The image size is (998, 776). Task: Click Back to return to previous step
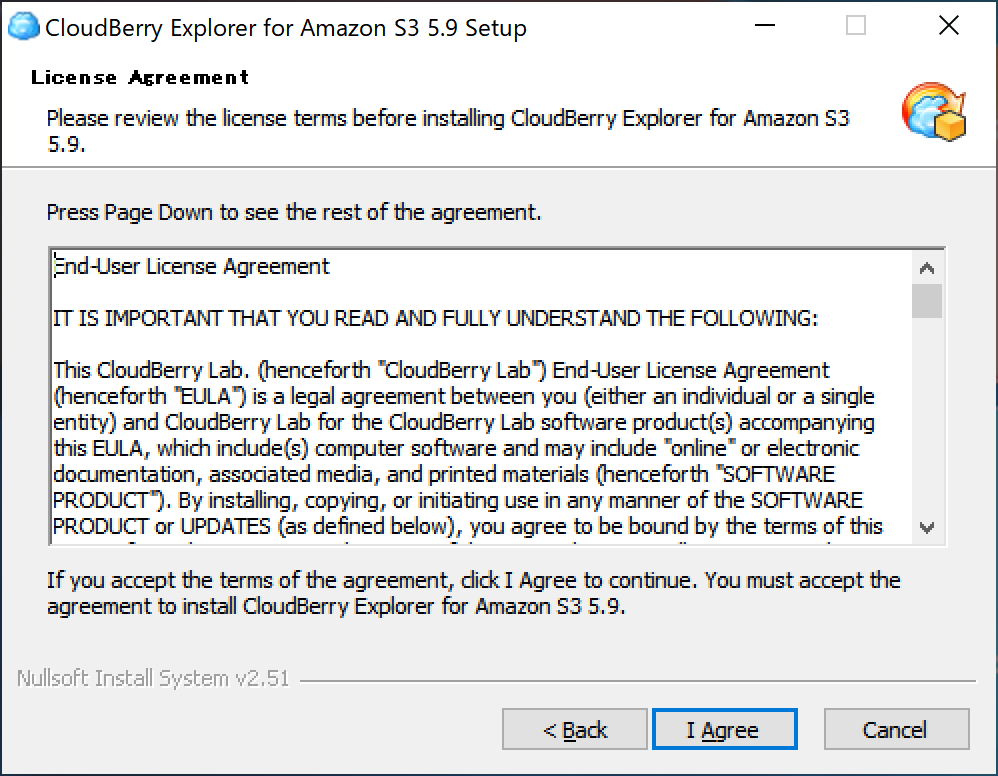click(574, 729)
